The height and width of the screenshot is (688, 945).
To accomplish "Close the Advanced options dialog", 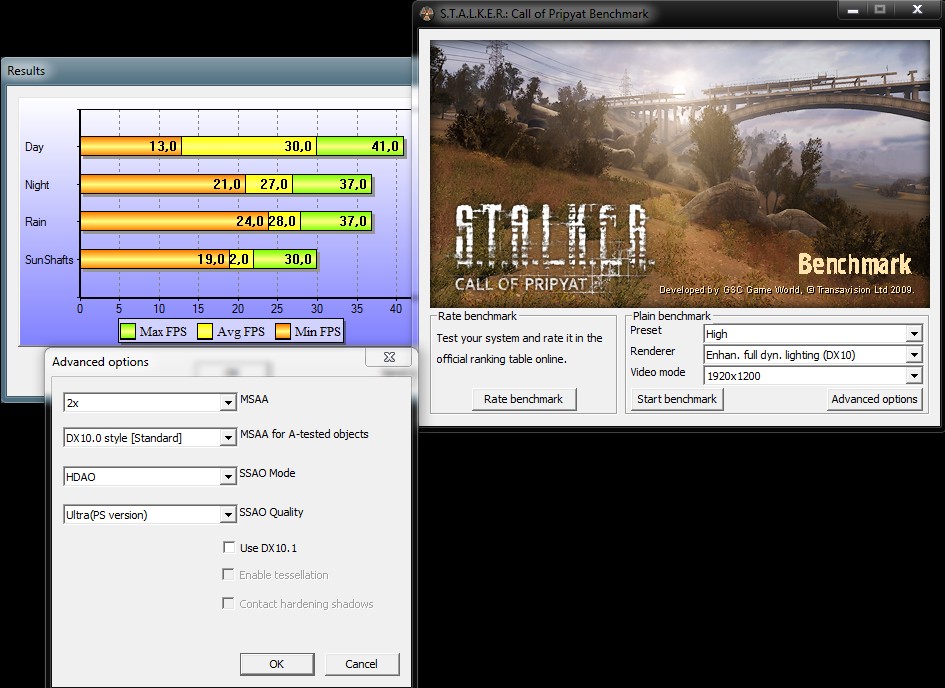I will pos(389,357).
